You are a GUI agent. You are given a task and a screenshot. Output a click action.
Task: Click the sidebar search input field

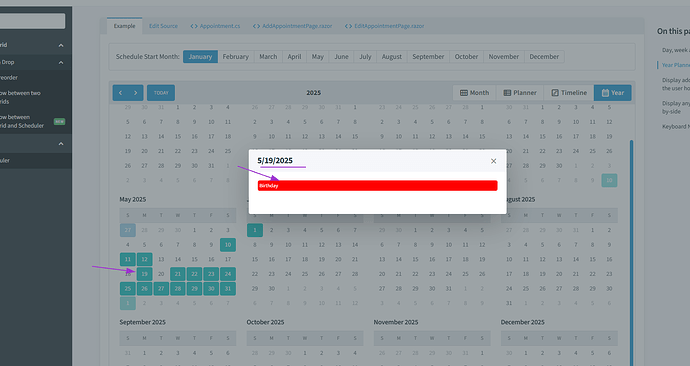[31, 21]
